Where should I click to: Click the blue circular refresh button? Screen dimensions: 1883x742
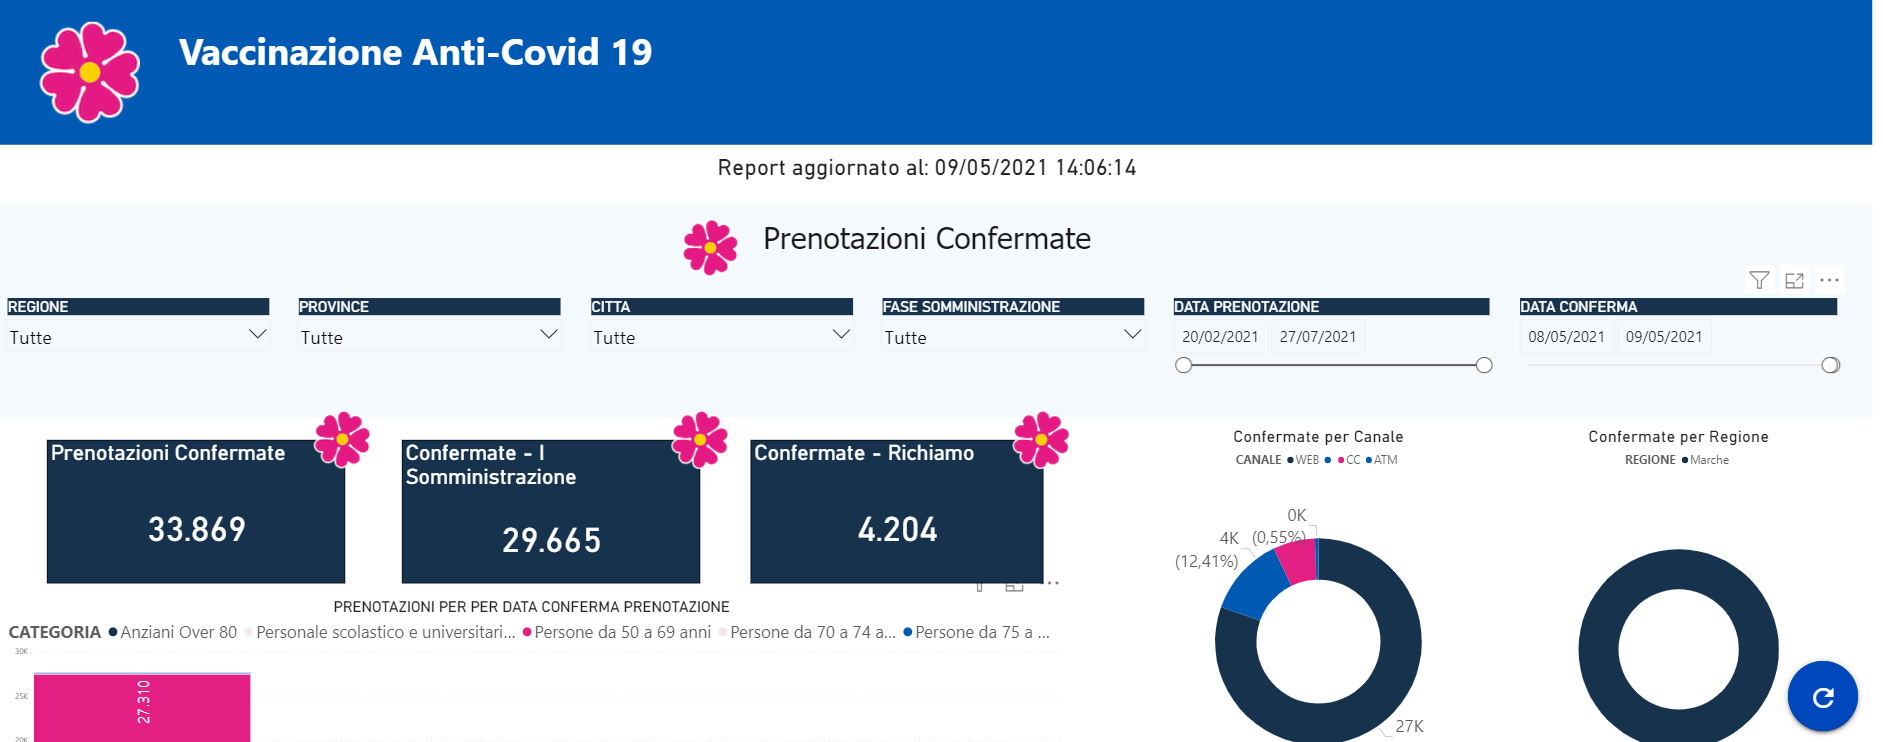1822,697
